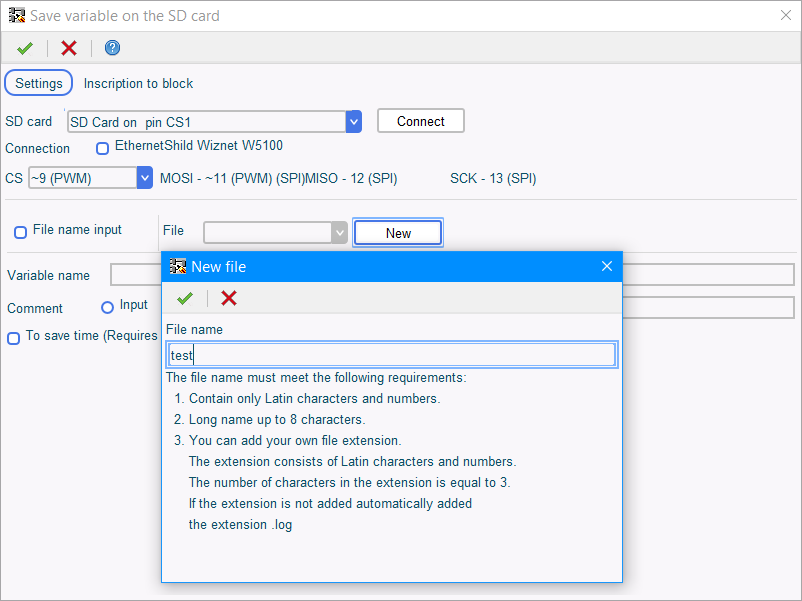Click the 'Connection' label
The image size is (802, 601).
pos(37,148)
